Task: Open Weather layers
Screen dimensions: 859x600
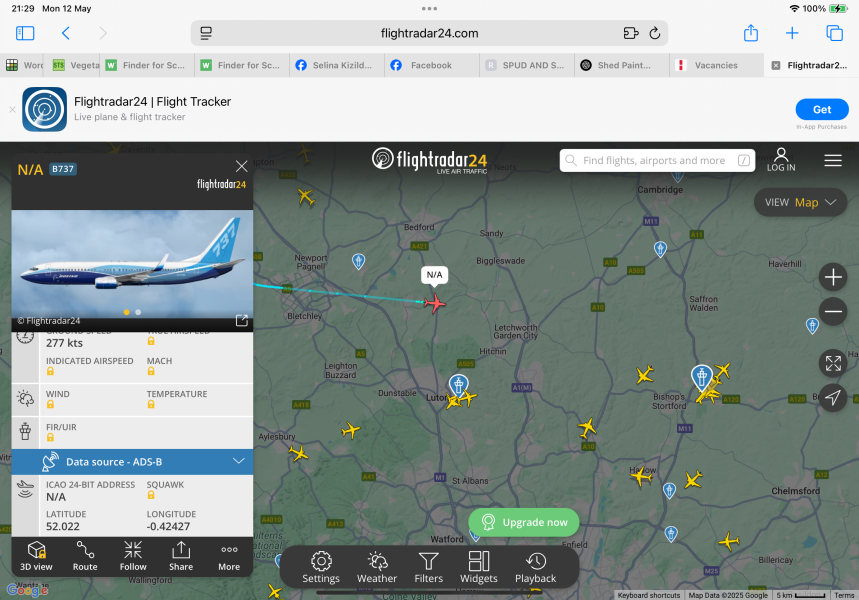Action: [377, 567]
